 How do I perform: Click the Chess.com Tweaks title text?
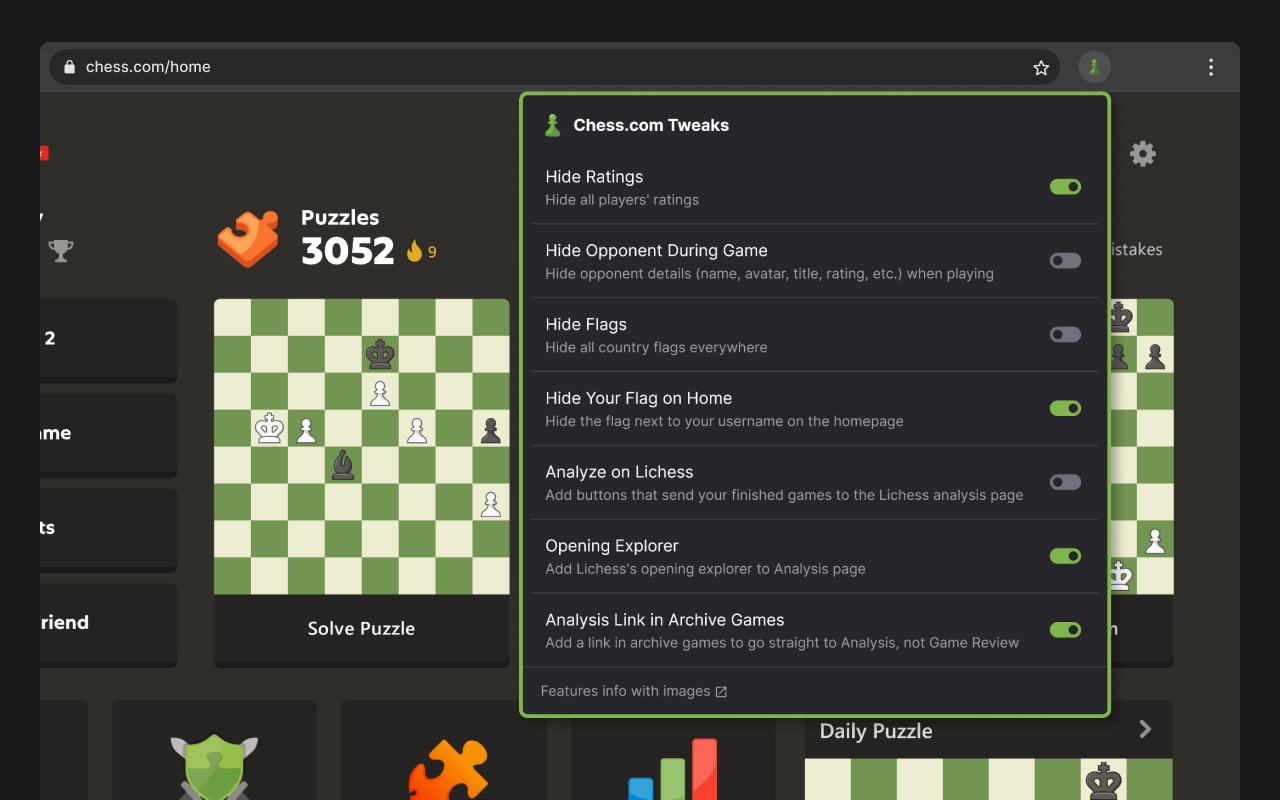point(651,125)
